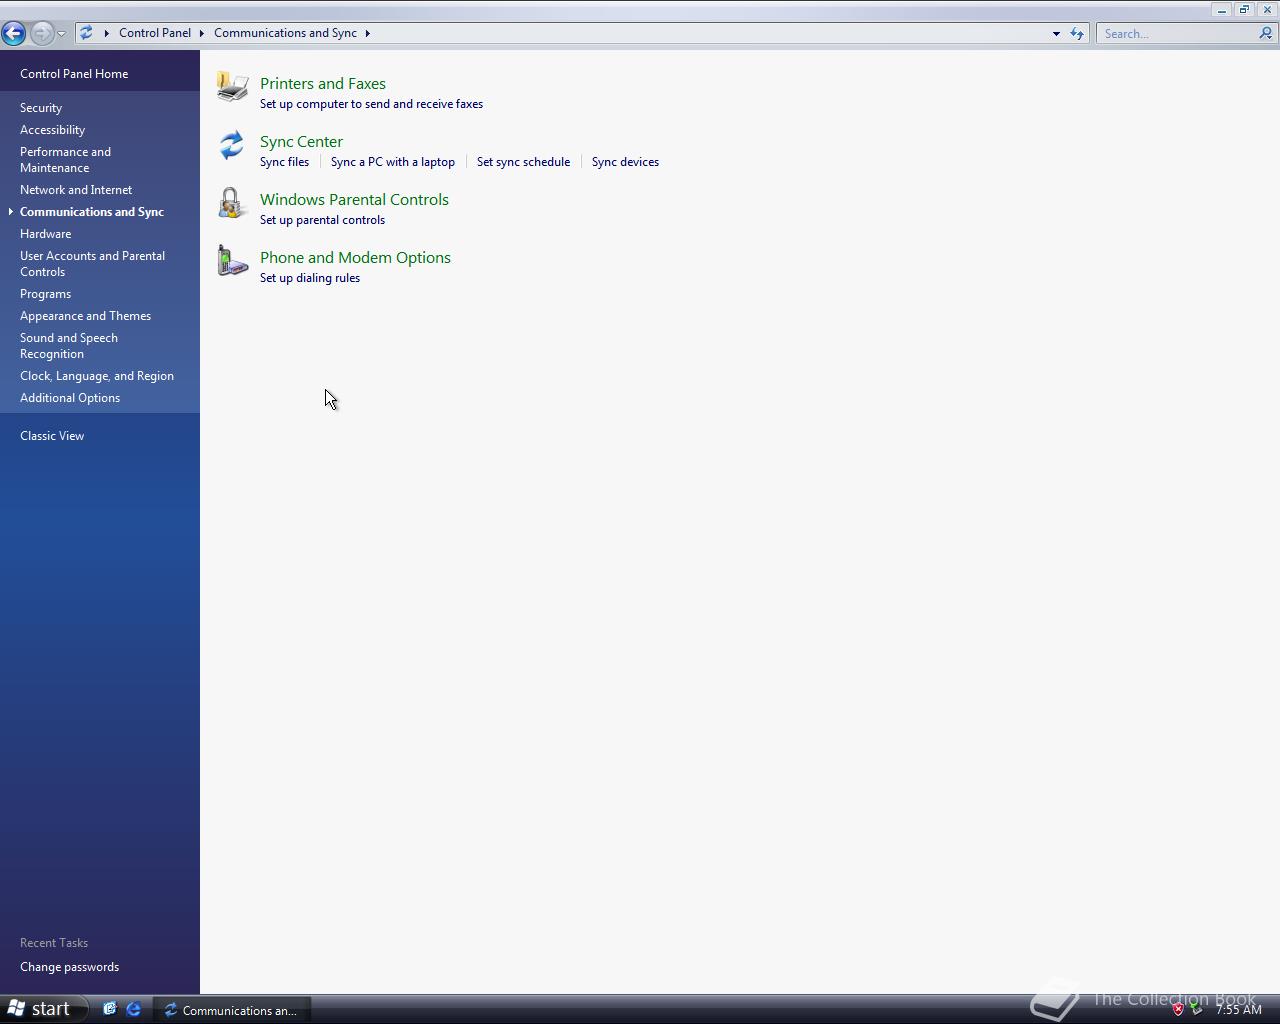
Task: Click the tray icon left of the clock
Action: click(1196, 1009)
